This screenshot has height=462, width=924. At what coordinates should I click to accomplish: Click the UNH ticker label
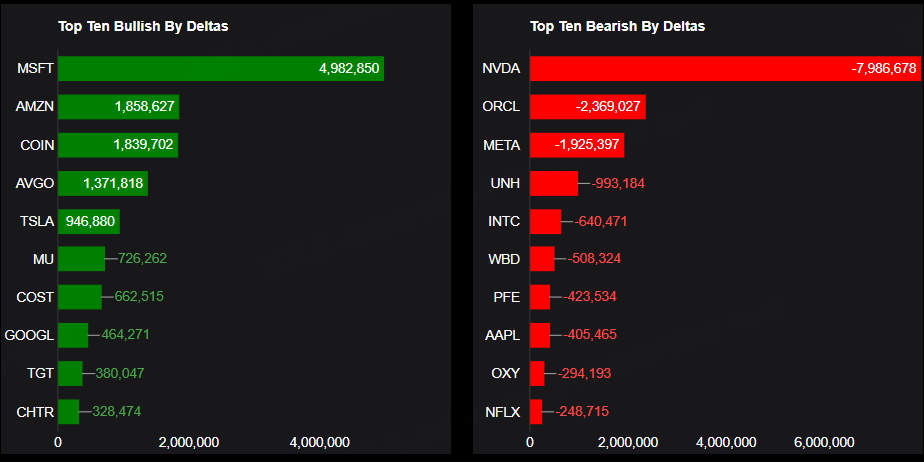click(x=505, y=183)
